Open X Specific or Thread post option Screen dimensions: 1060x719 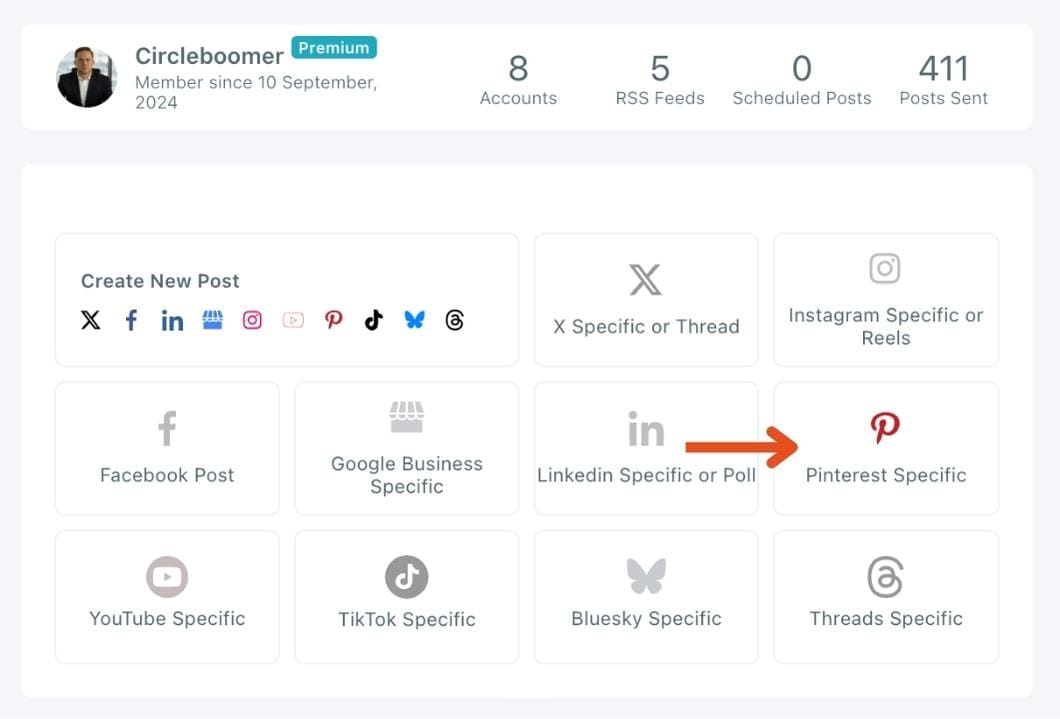tap(646, 300)
